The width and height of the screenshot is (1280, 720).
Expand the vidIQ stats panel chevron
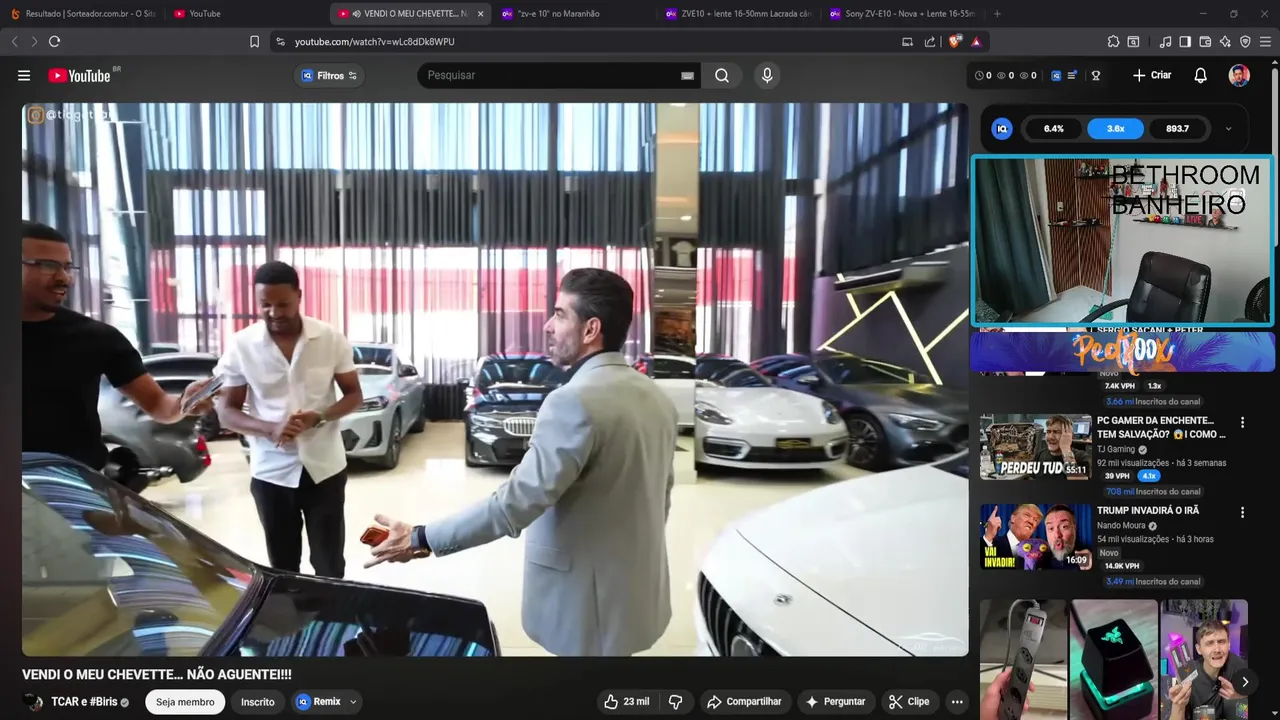click(1228, 129)
